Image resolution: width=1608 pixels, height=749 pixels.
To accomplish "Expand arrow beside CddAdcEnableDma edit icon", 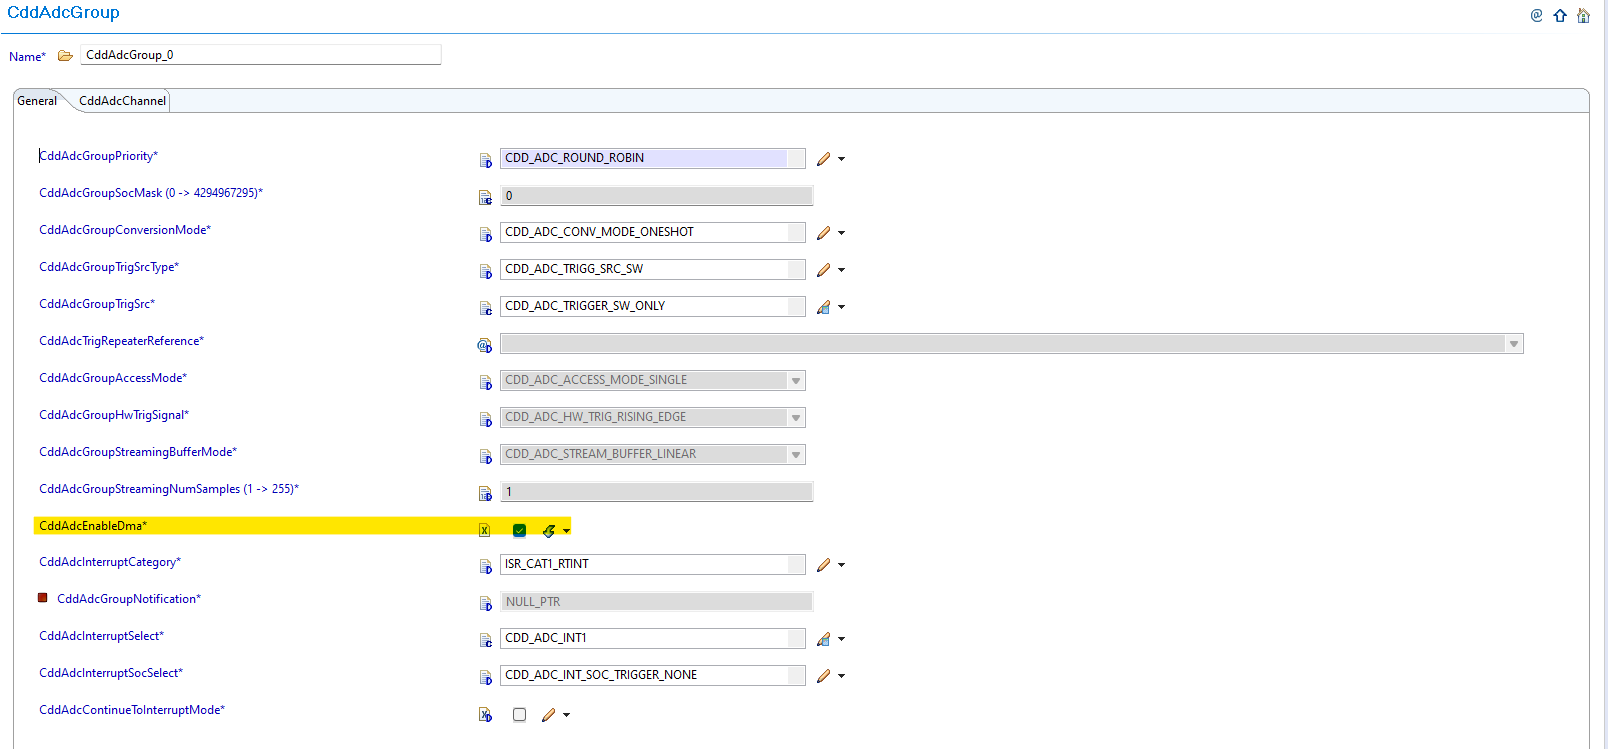I will (567, 531).
